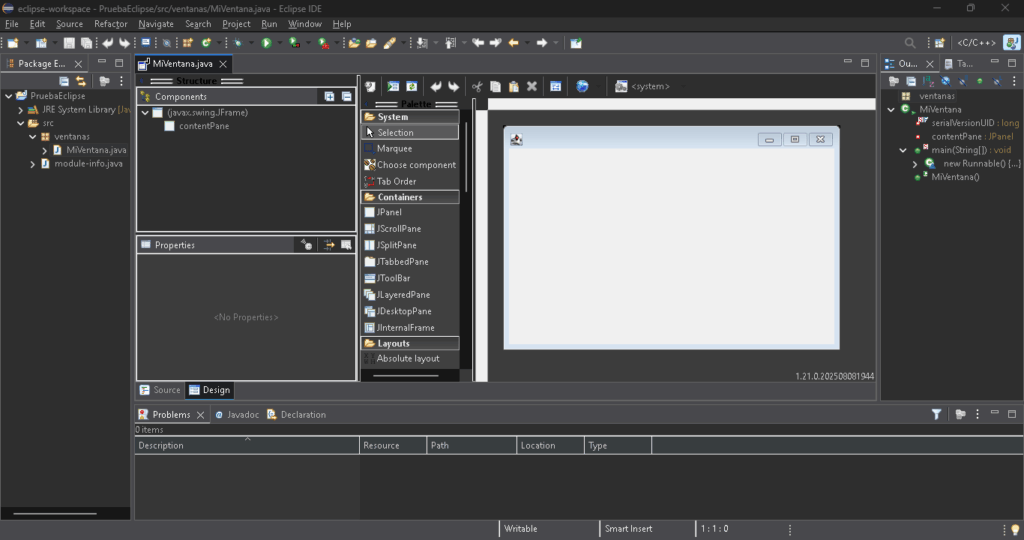1024x540 pixels.
Task: Toggle Sort alphabetically in the Outline view
Action: [x=928, y=81]
